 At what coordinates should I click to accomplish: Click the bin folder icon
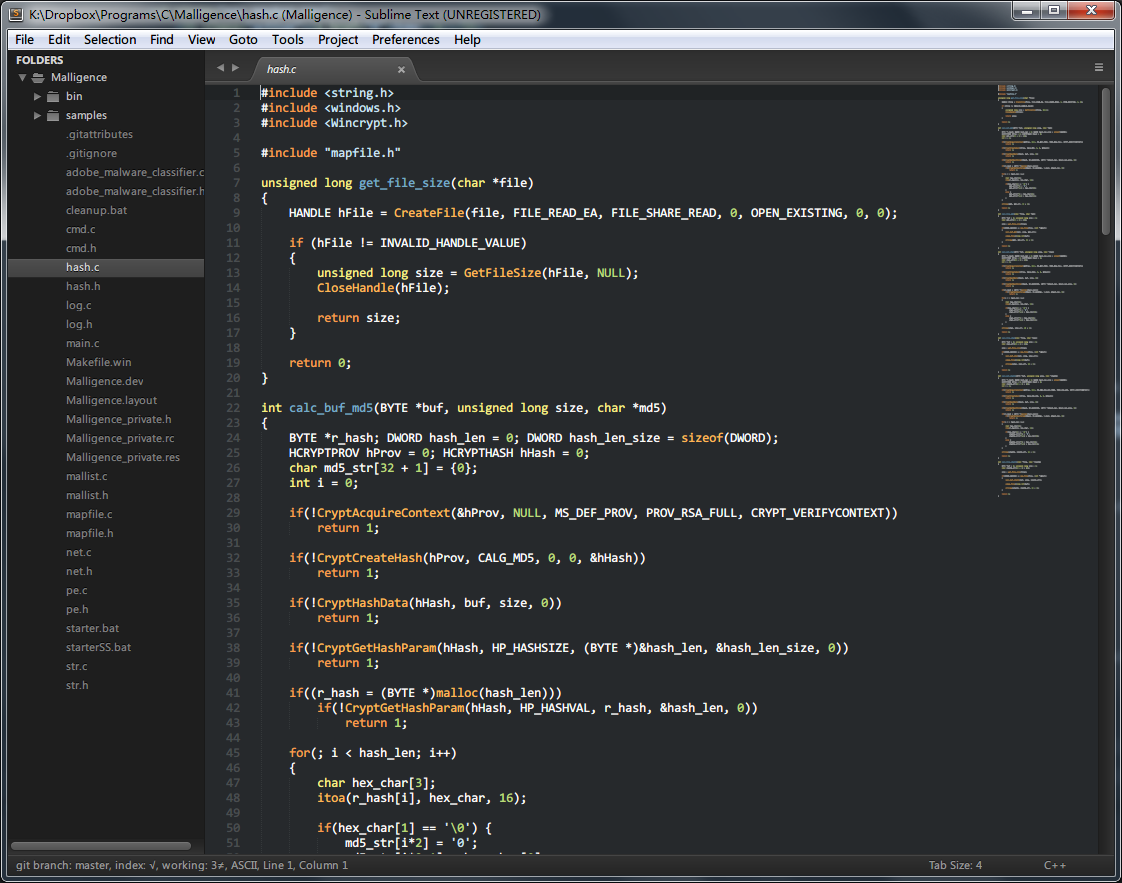pos(53,97)
